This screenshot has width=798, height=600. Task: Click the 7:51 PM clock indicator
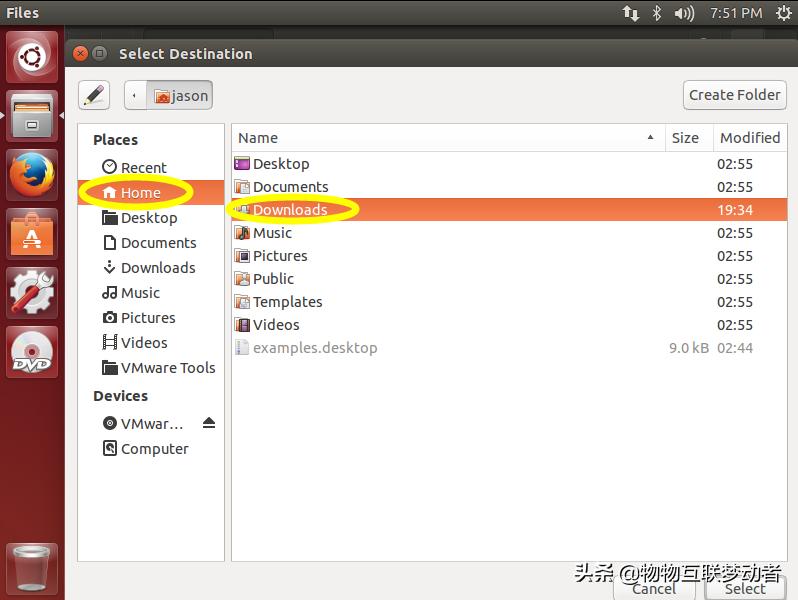[736, 13]
